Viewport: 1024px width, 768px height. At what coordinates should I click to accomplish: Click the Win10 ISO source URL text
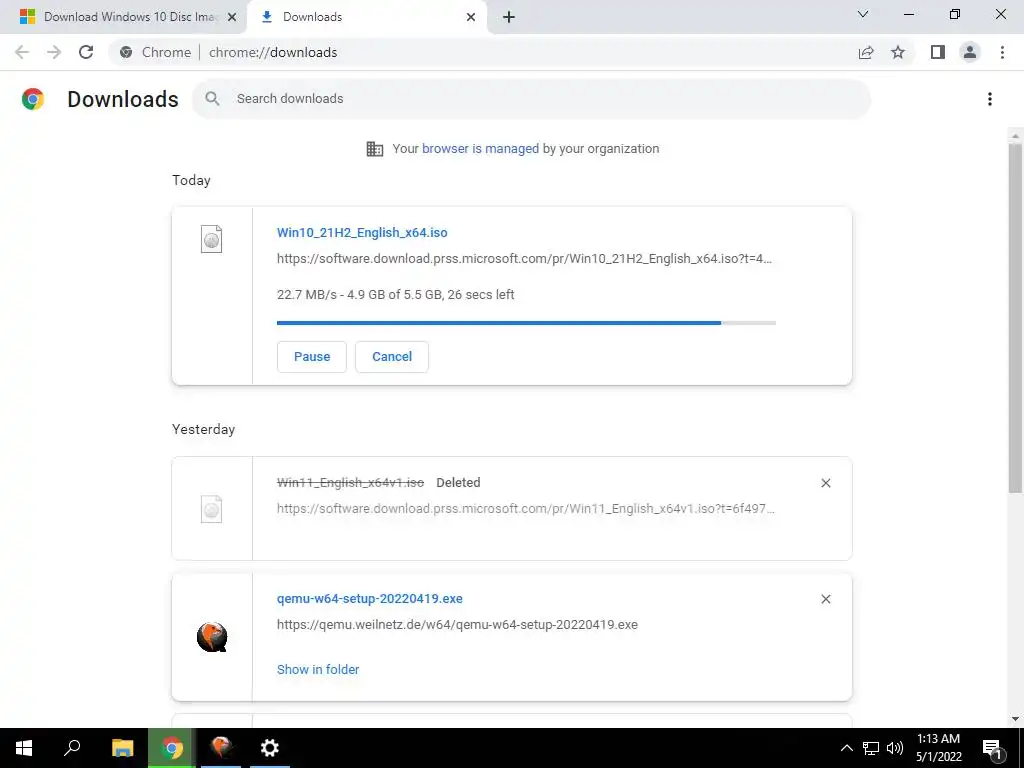click(524, 259)
